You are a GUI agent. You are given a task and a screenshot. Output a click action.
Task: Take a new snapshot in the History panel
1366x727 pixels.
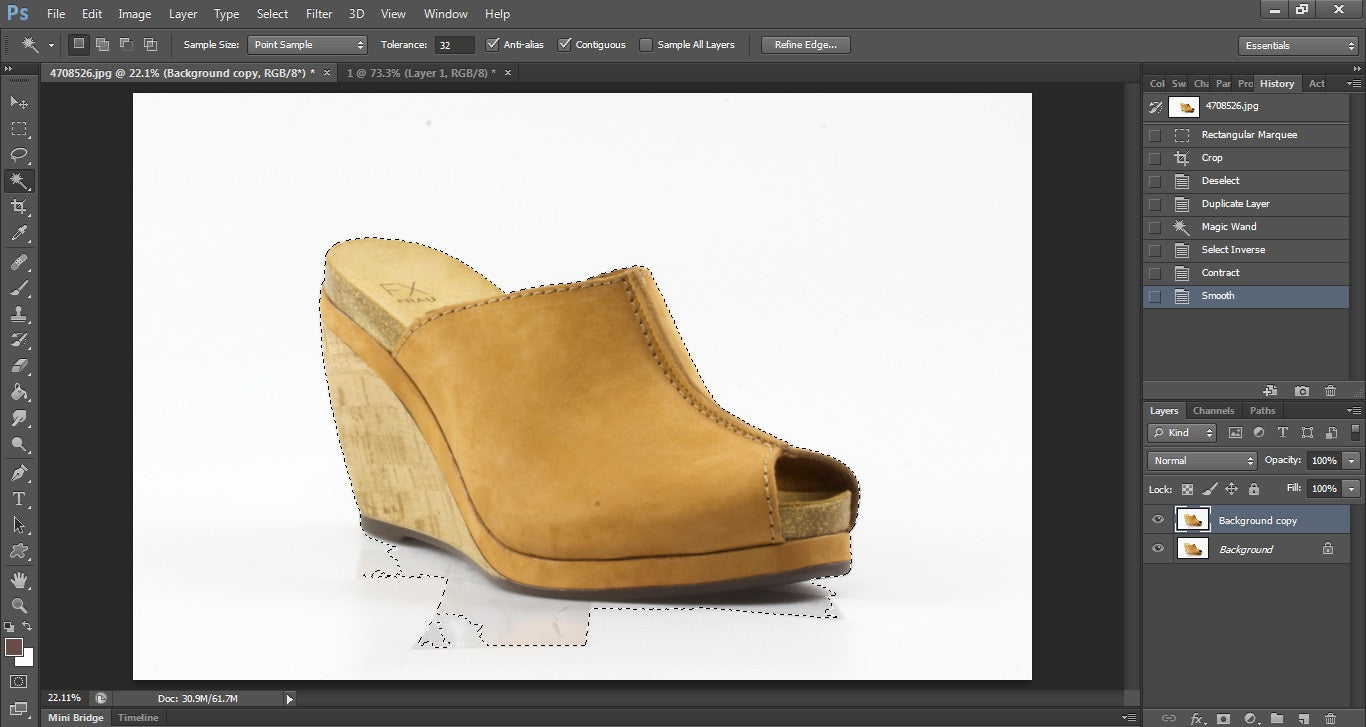(x=1301, y=390)
